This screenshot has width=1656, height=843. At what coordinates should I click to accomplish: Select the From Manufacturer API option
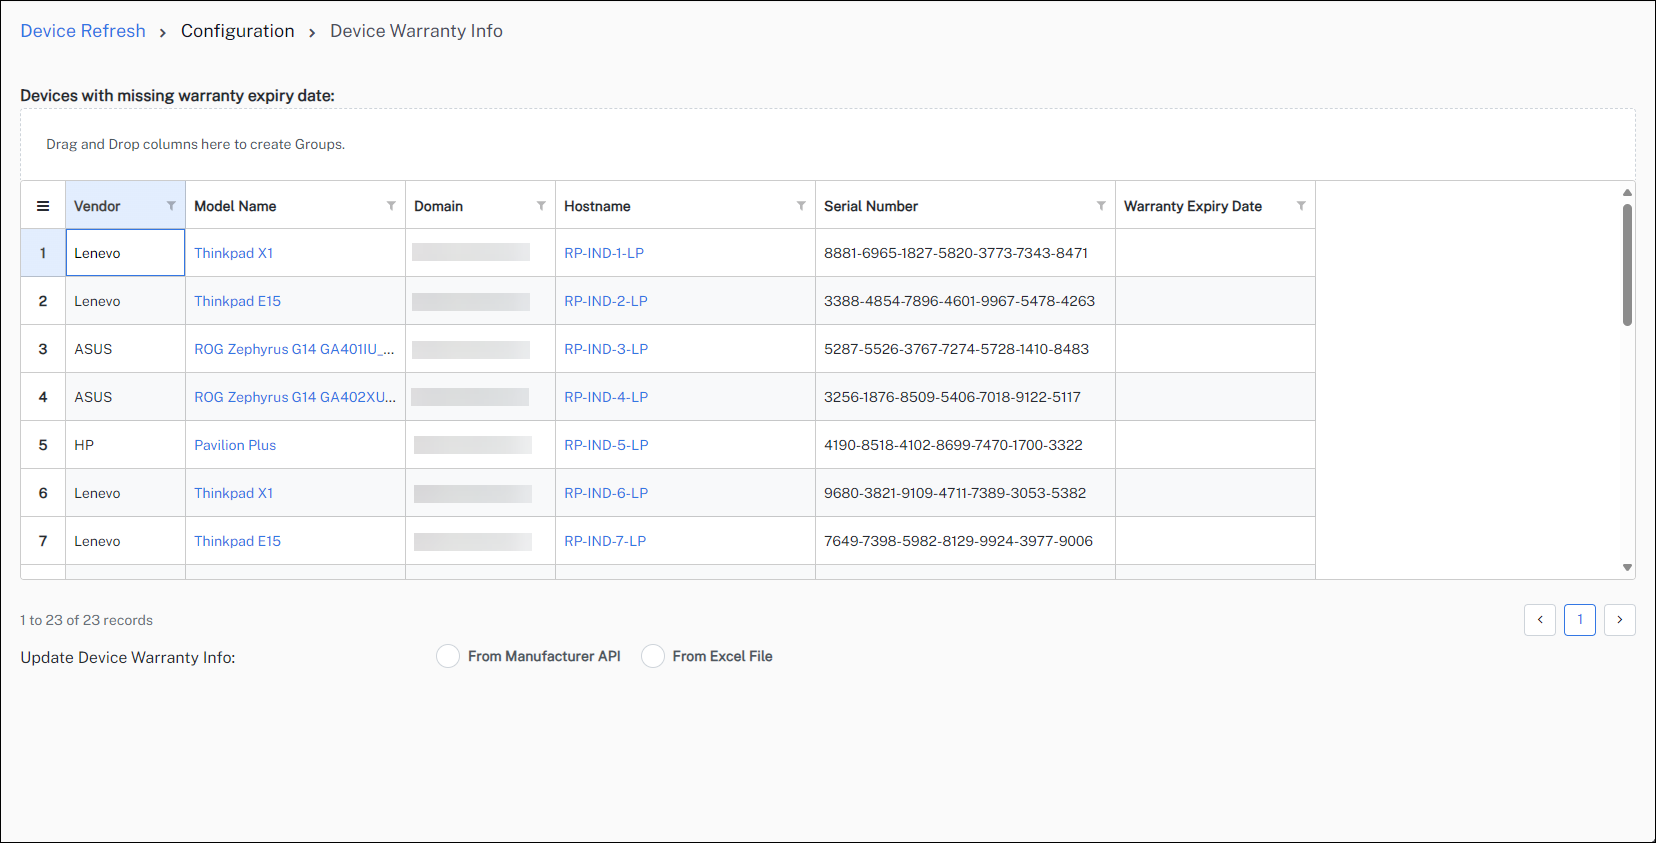click(x=448, y=656)
